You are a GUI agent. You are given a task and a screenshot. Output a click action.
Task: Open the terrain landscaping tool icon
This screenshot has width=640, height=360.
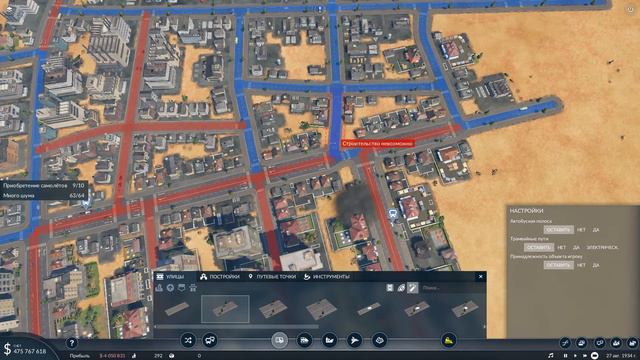pyautogui.click(x=380, y=340)
